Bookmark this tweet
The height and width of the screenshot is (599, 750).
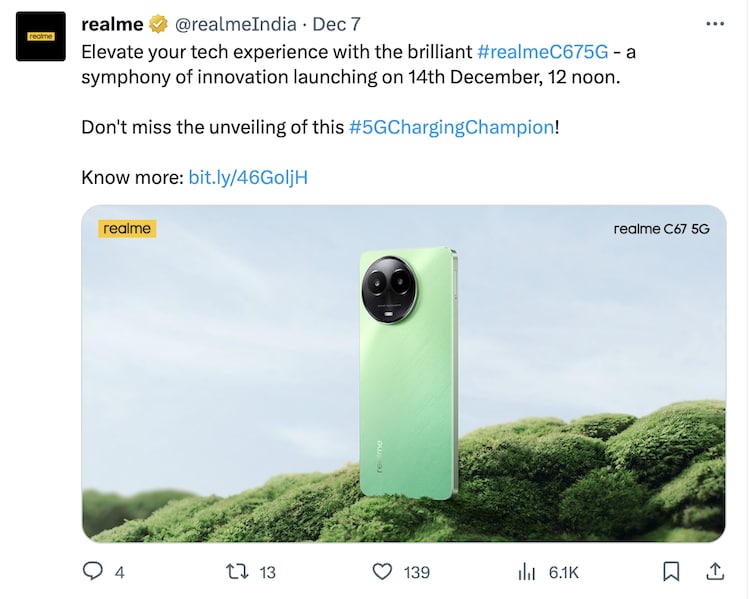pos(671,572)
